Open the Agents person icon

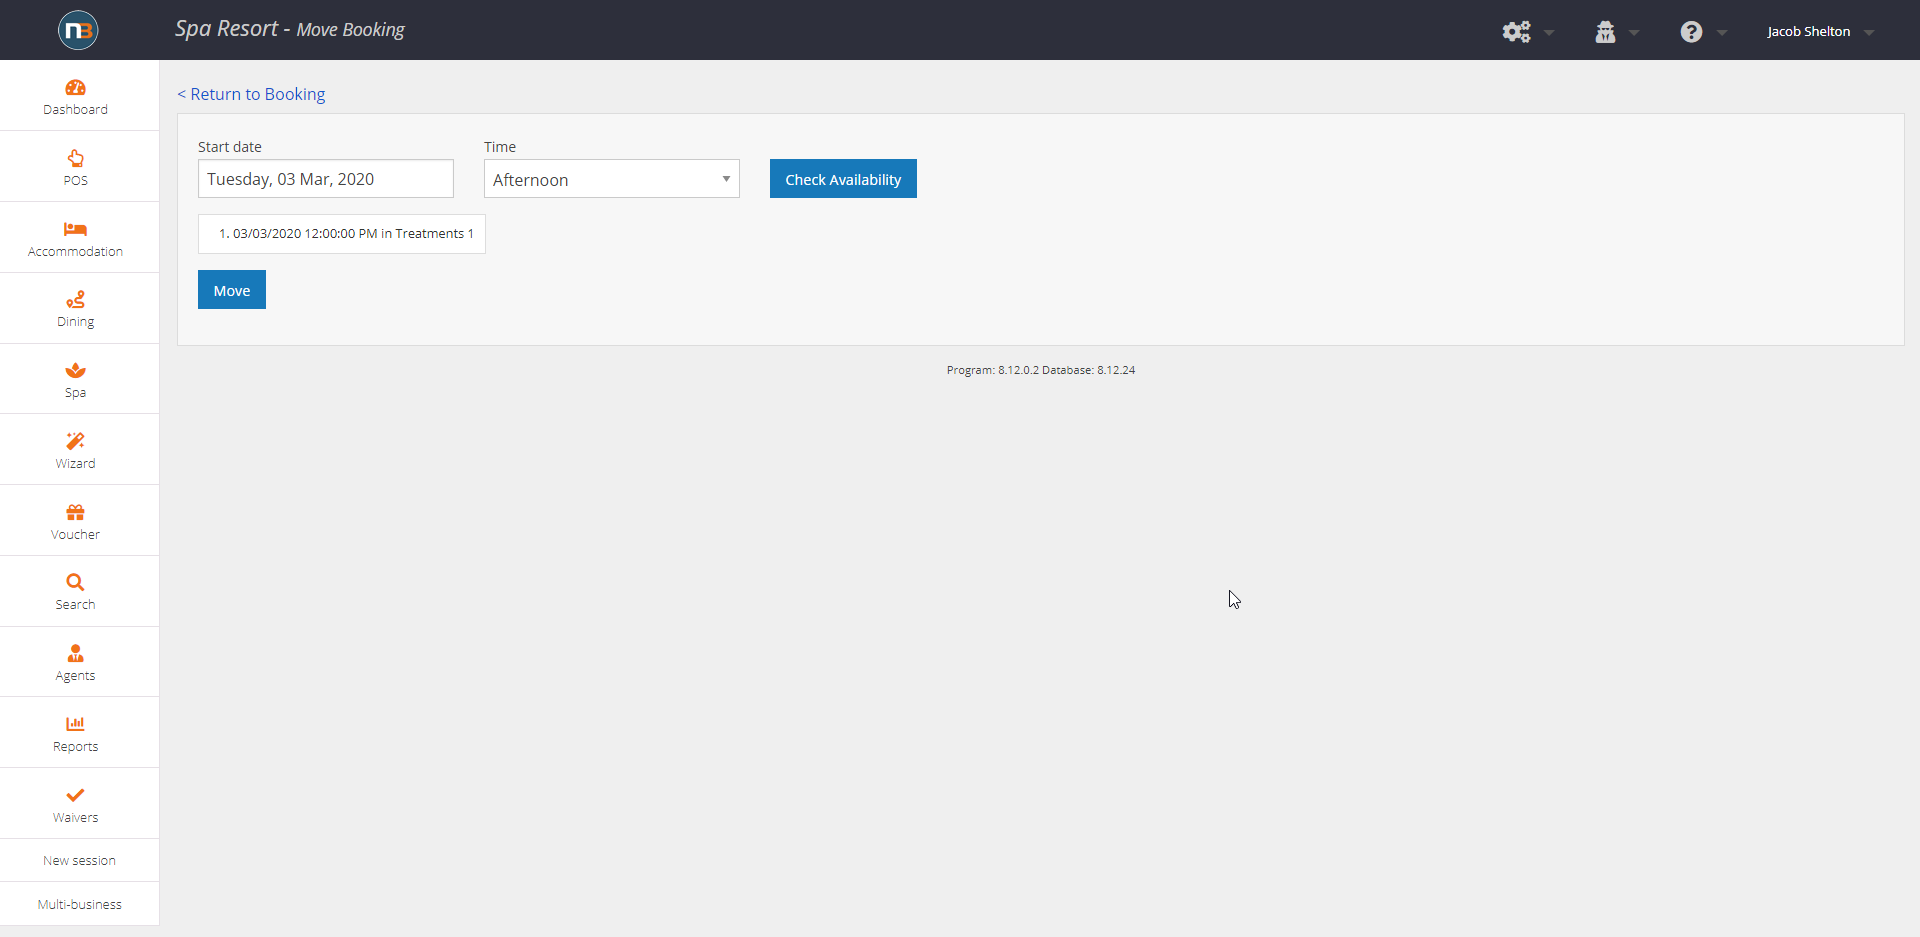pos(75,653)
